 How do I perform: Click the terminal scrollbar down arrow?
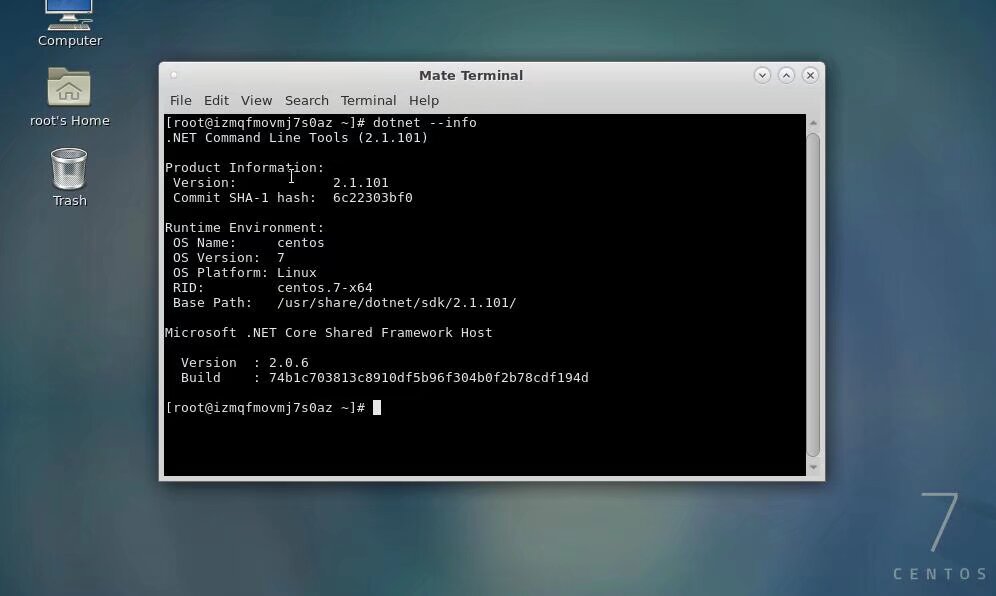click(x=813, y=467)
